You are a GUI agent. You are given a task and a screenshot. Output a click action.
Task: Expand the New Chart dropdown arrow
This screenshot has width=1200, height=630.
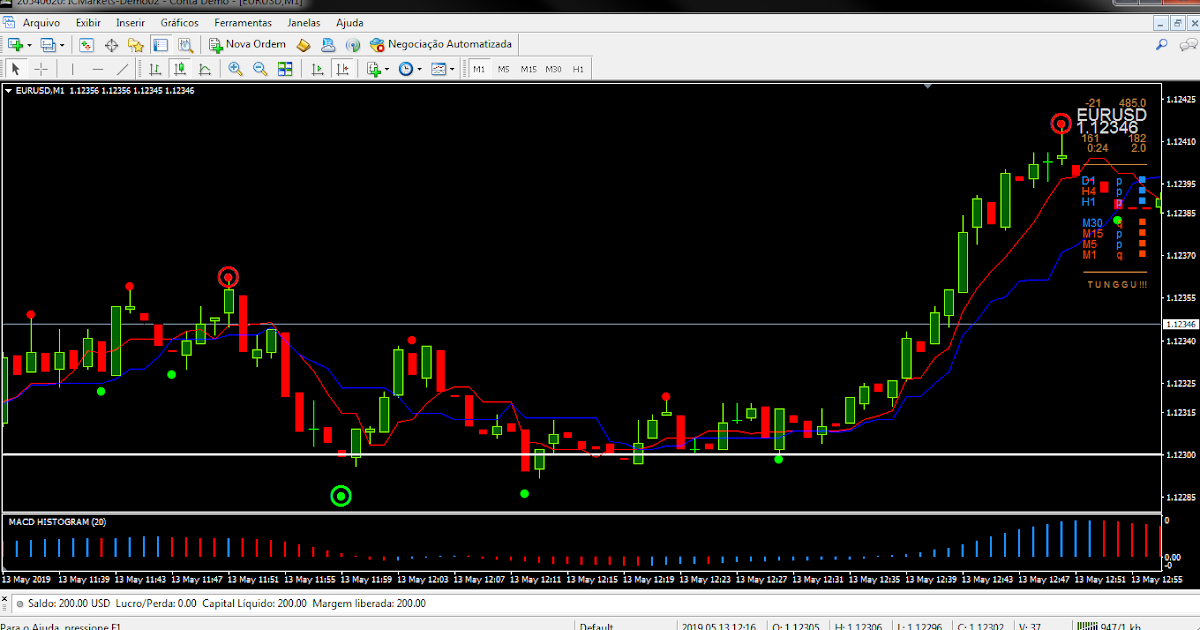click(x=30, y=46)
